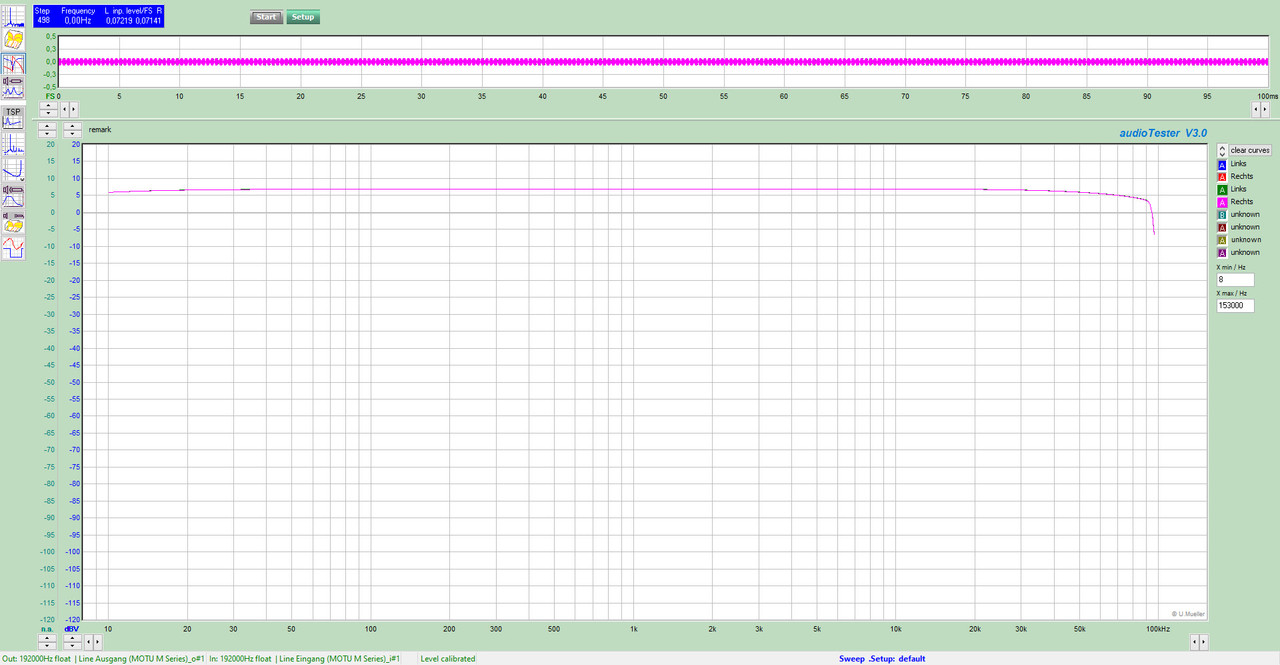The height and width of the screenshot is (665, 1280).
Task: Adjust dBV axis stepper at bottom
Action: coord(73,641)
